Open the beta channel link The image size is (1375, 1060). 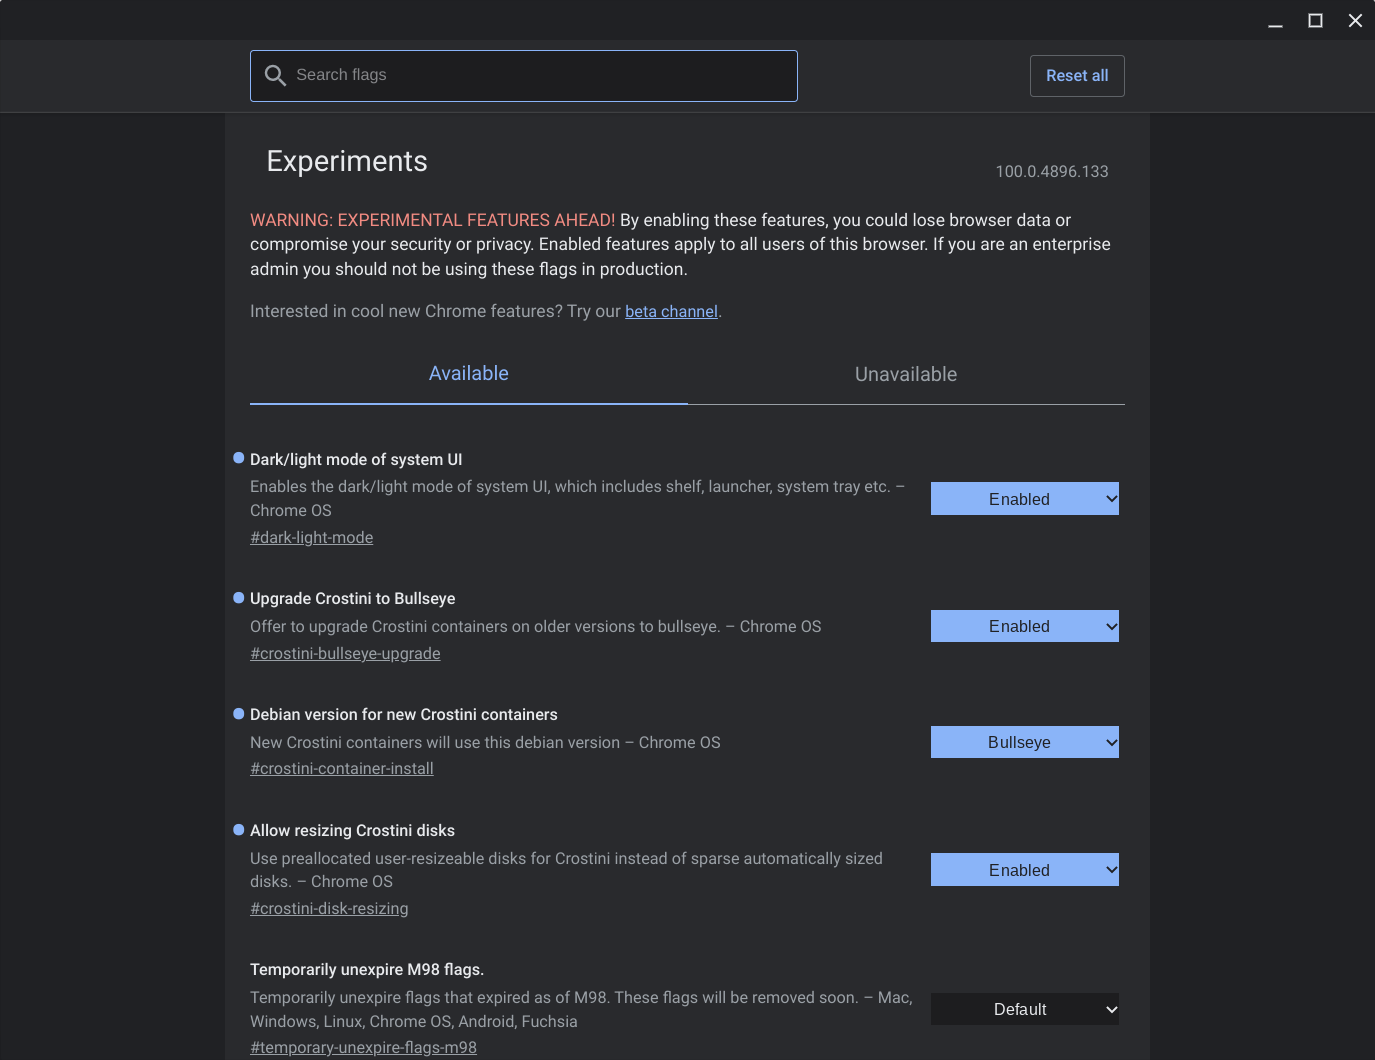(671, 311)
